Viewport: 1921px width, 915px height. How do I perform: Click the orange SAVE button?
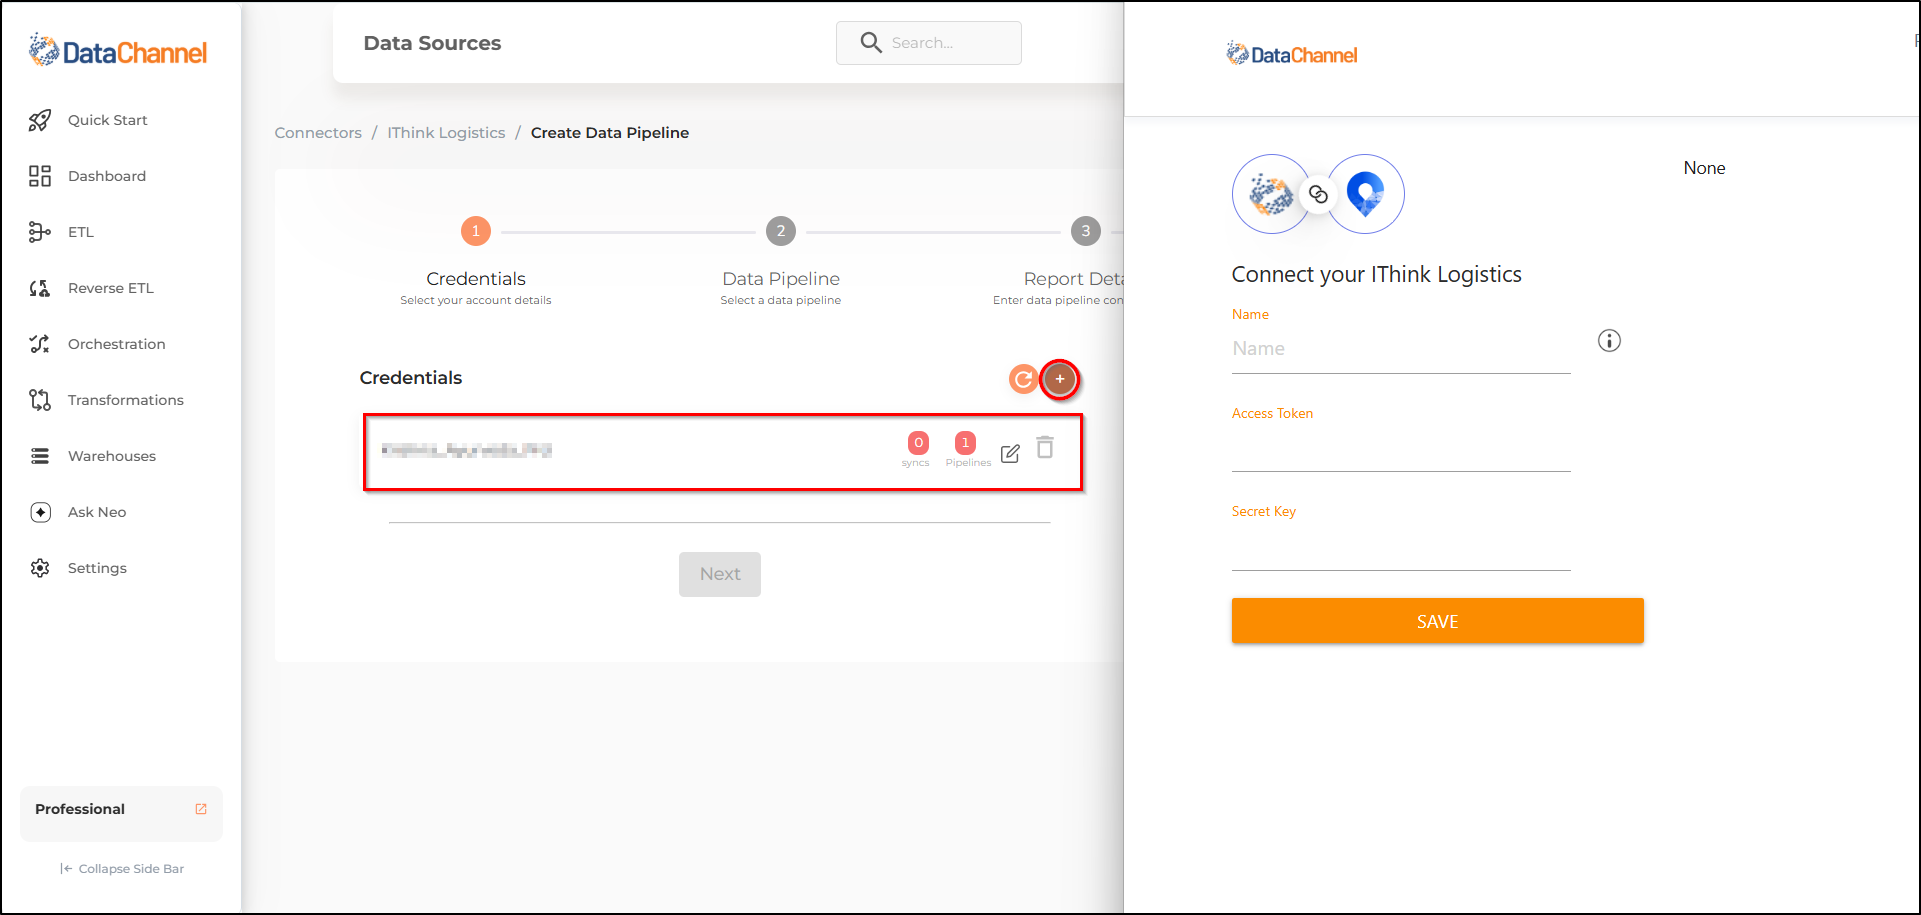(1438, 621)
